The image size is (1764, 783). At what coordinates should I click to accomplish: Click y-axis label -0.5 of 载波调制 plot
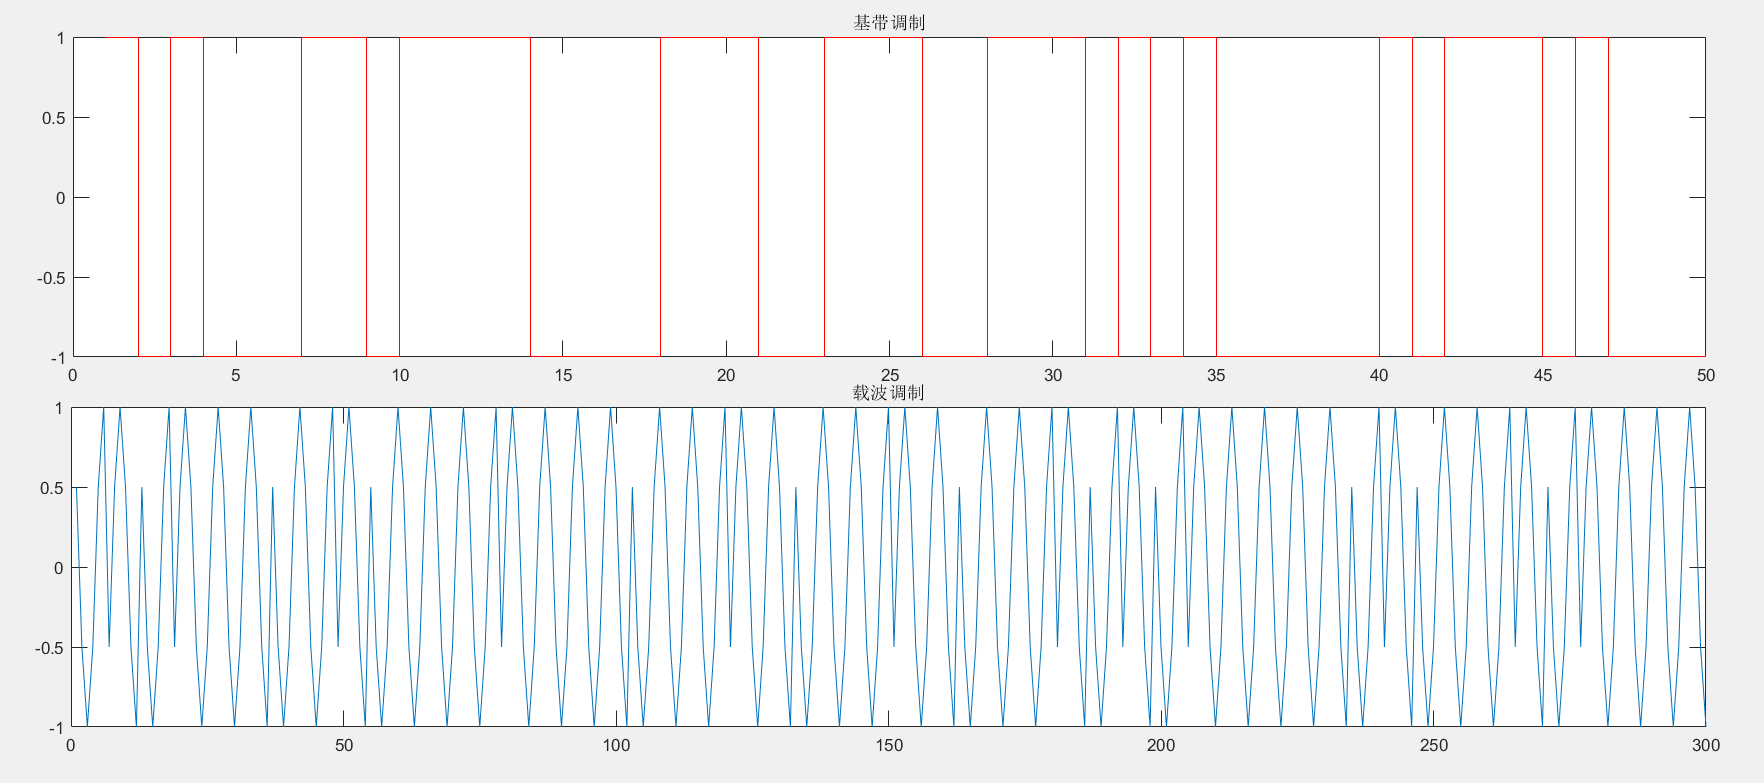coord(49,648)
